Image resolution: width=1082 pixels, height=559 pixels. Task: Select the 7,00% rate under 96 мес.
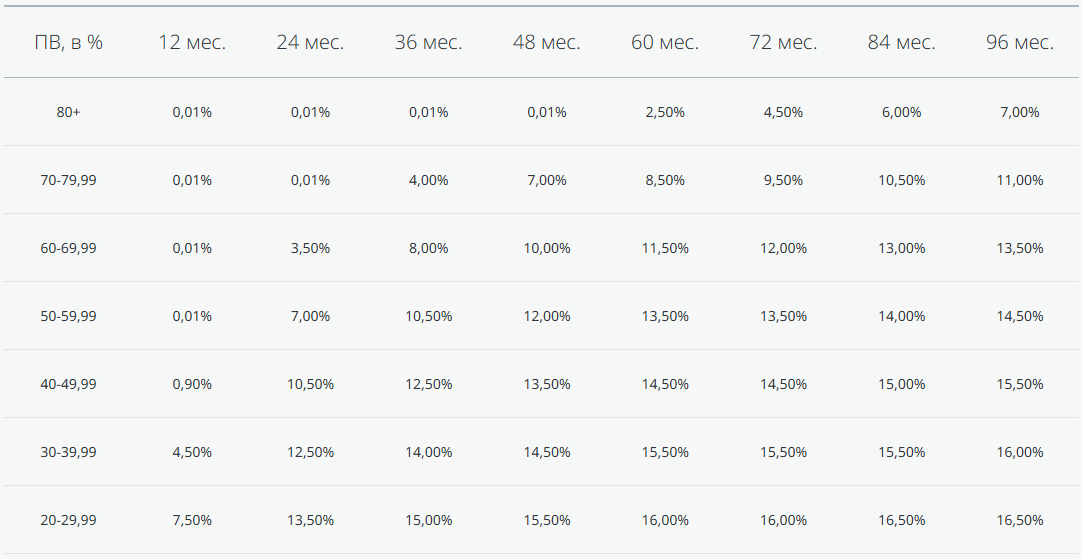1020,112
